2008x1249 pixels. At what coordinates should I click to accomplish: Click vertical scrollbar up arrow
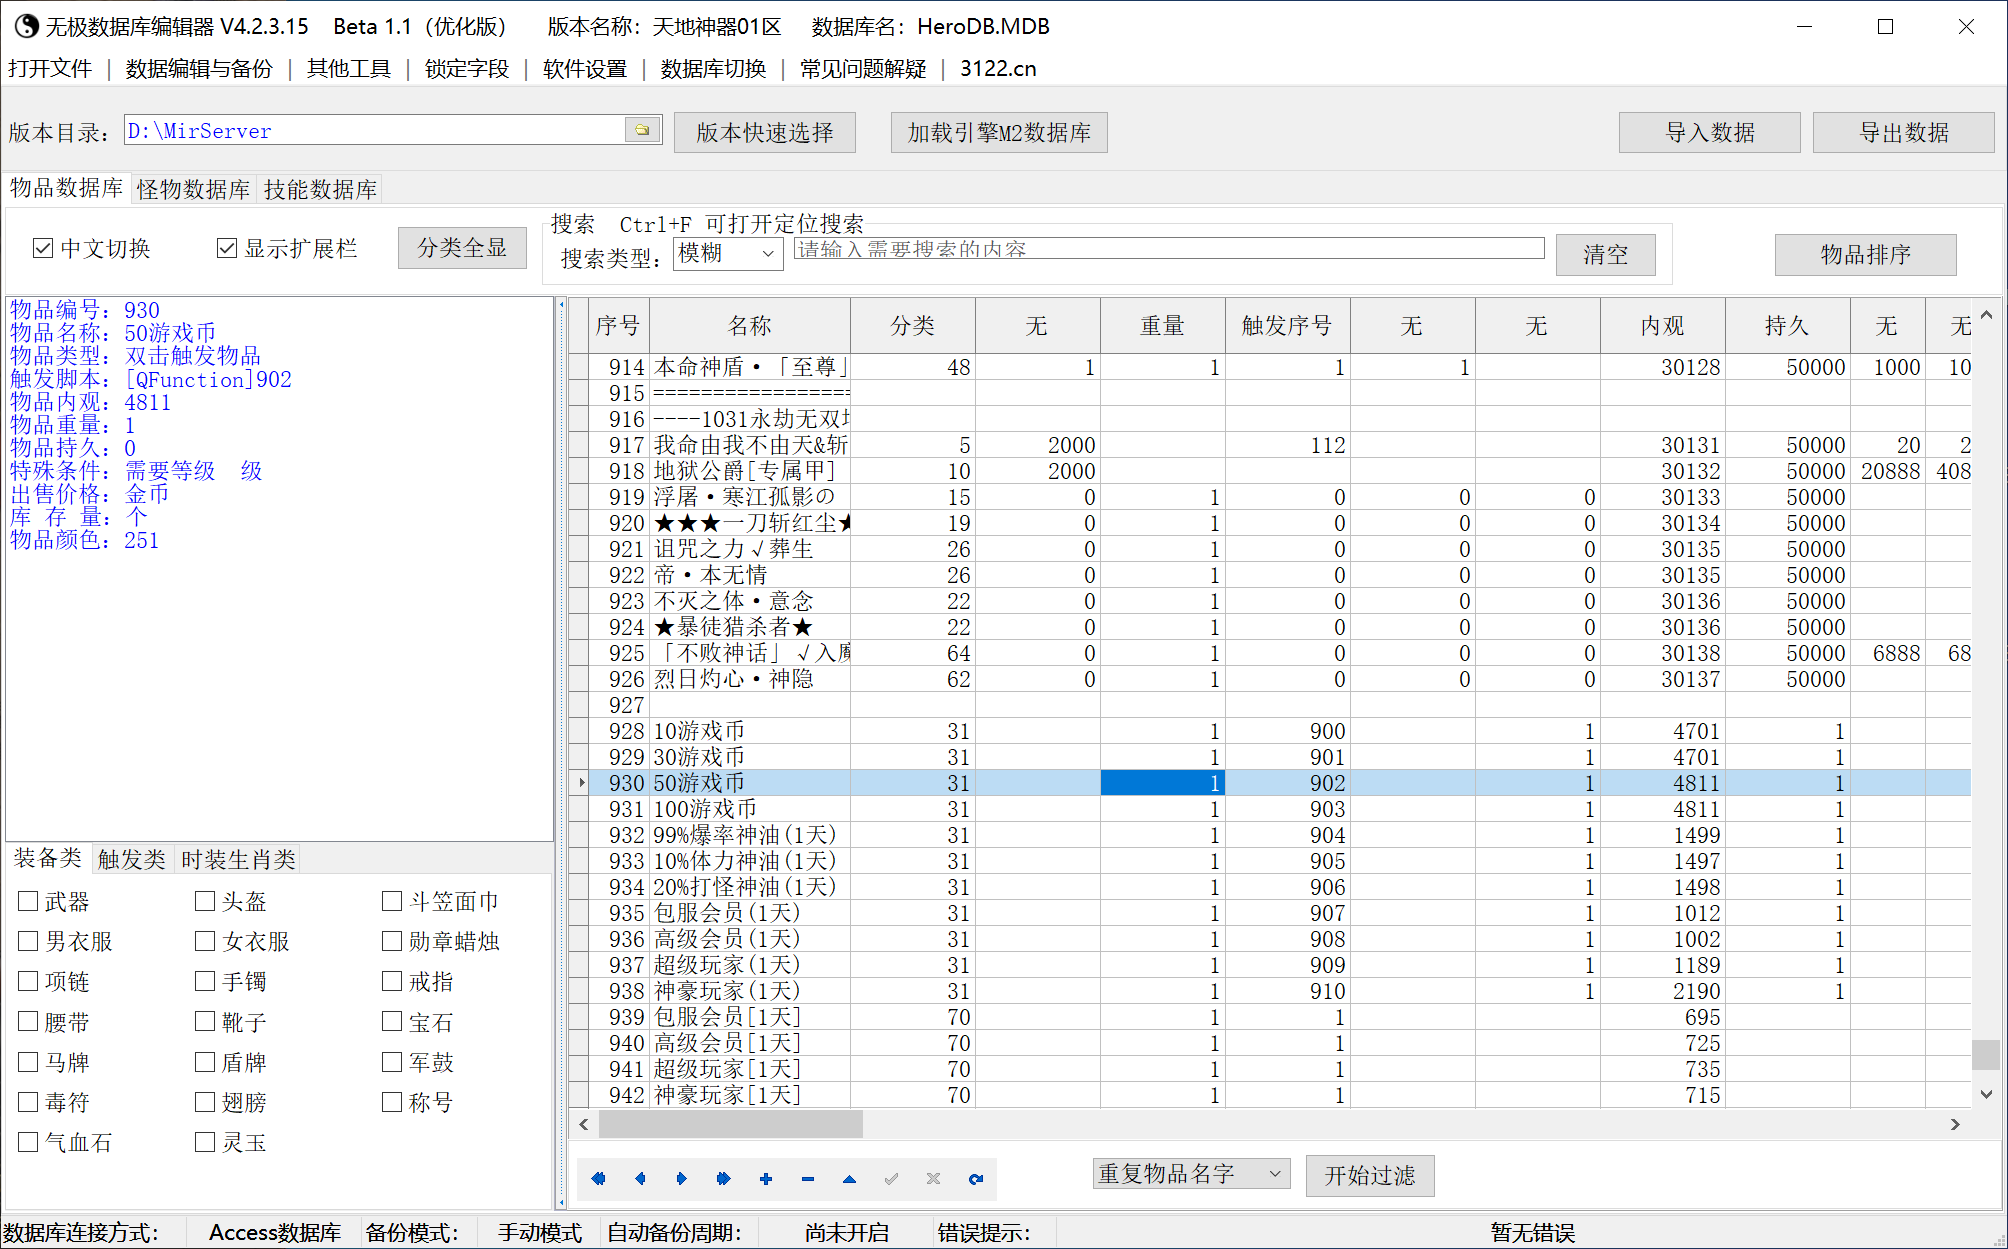pos(1986,315)
